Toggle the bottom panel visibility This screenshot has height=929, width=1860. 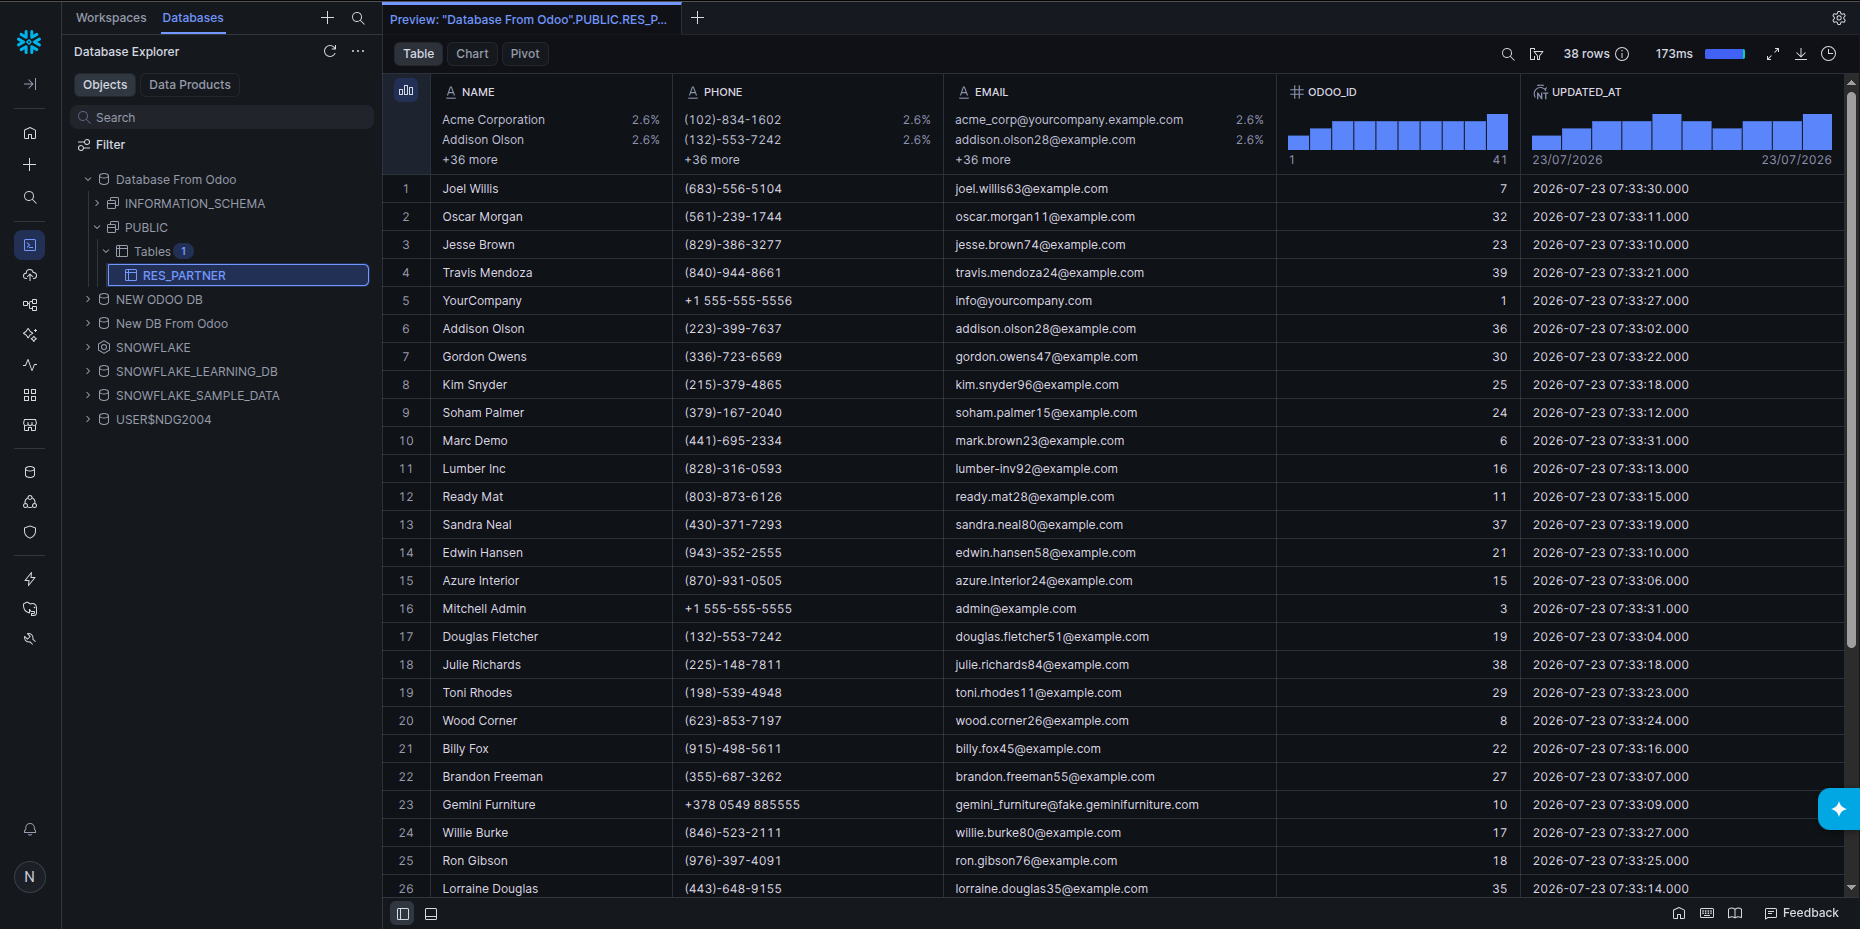431,913
